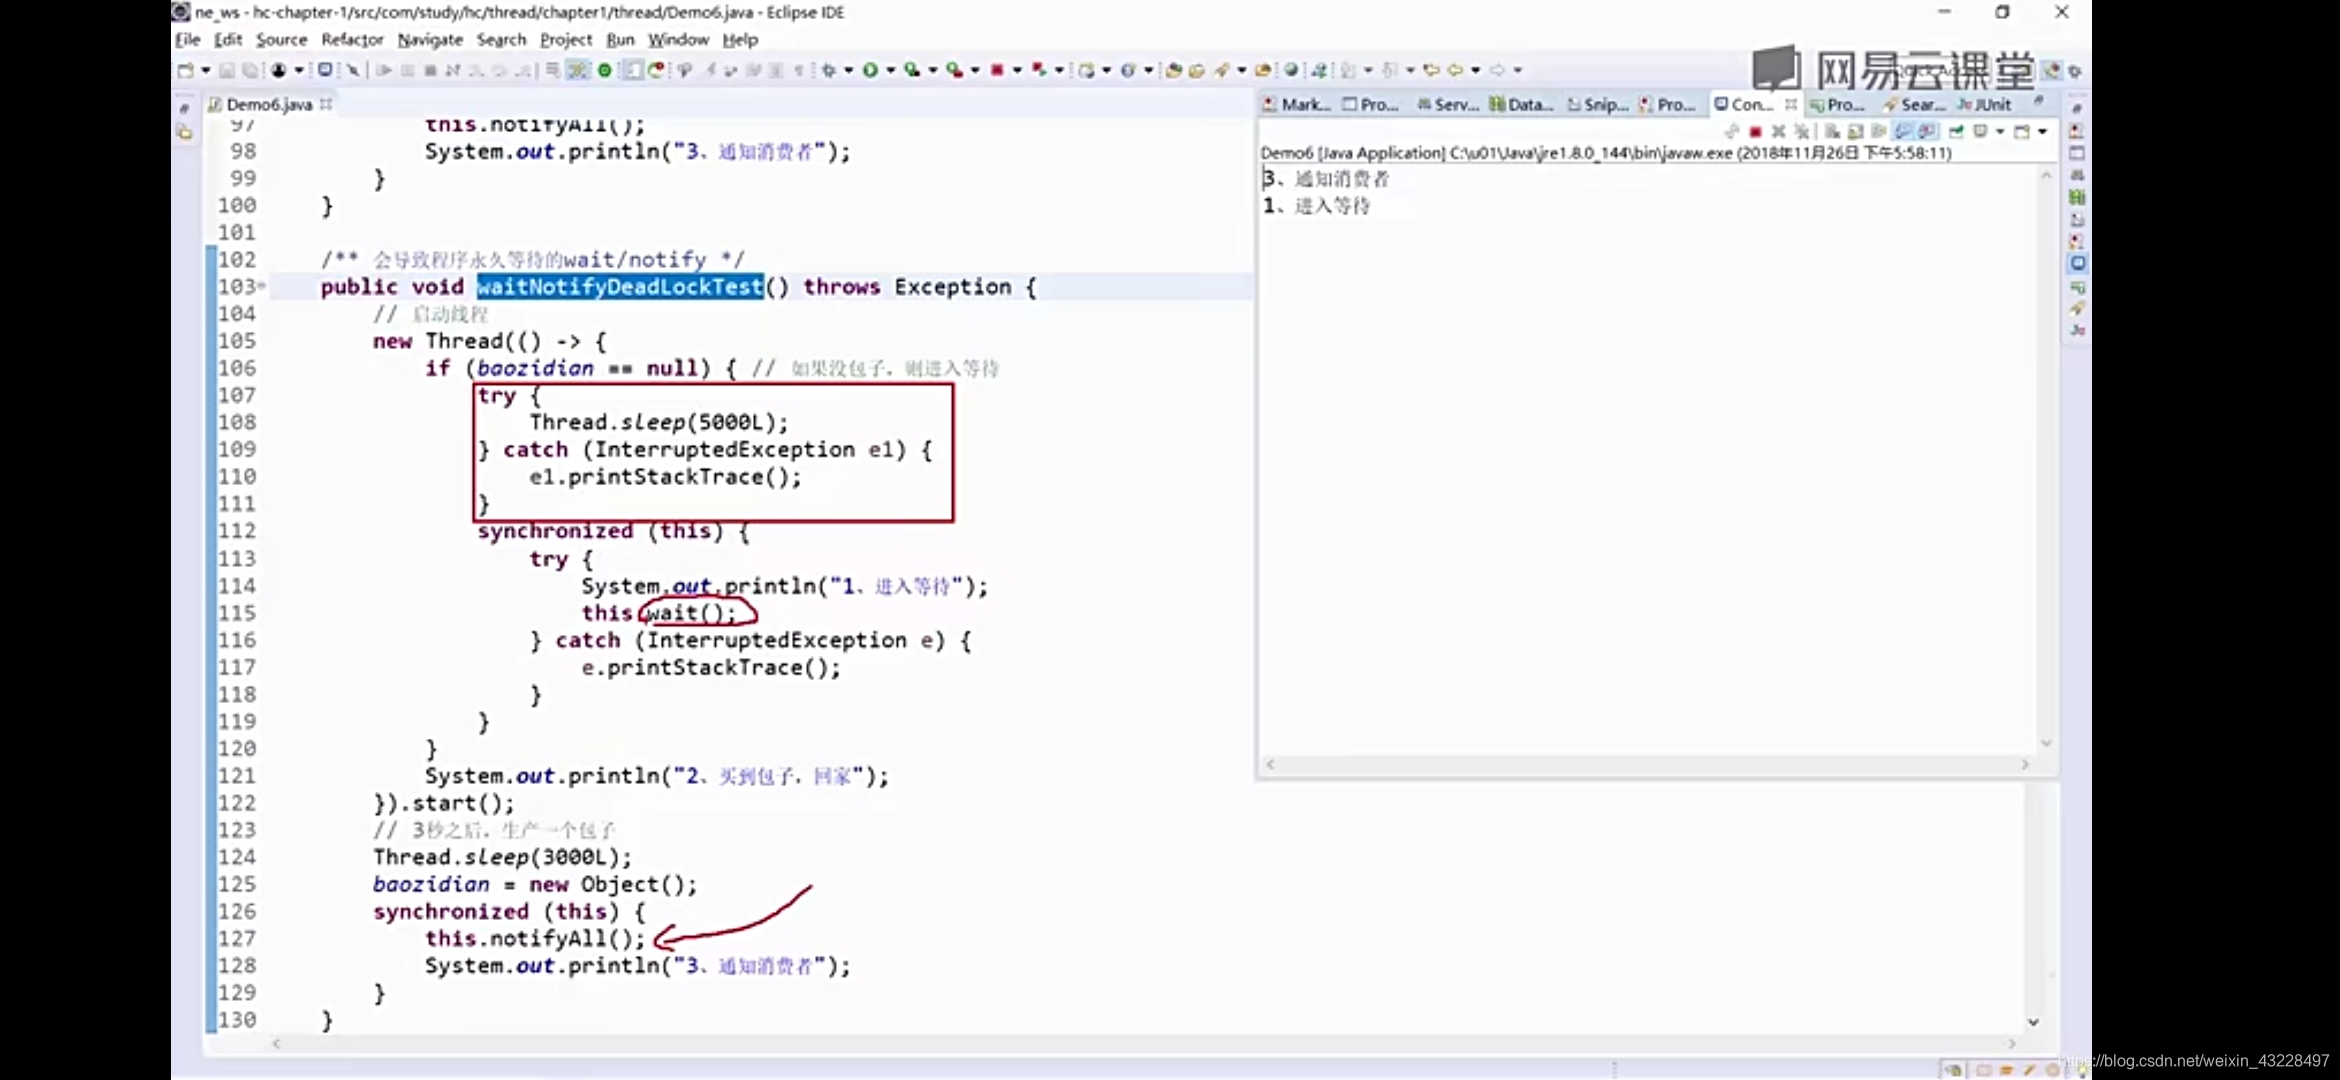This screenshot has height=1080, width=2340.
Task: Click the Console horizontal scrollbar right arrow
Action: [2025, 764]
